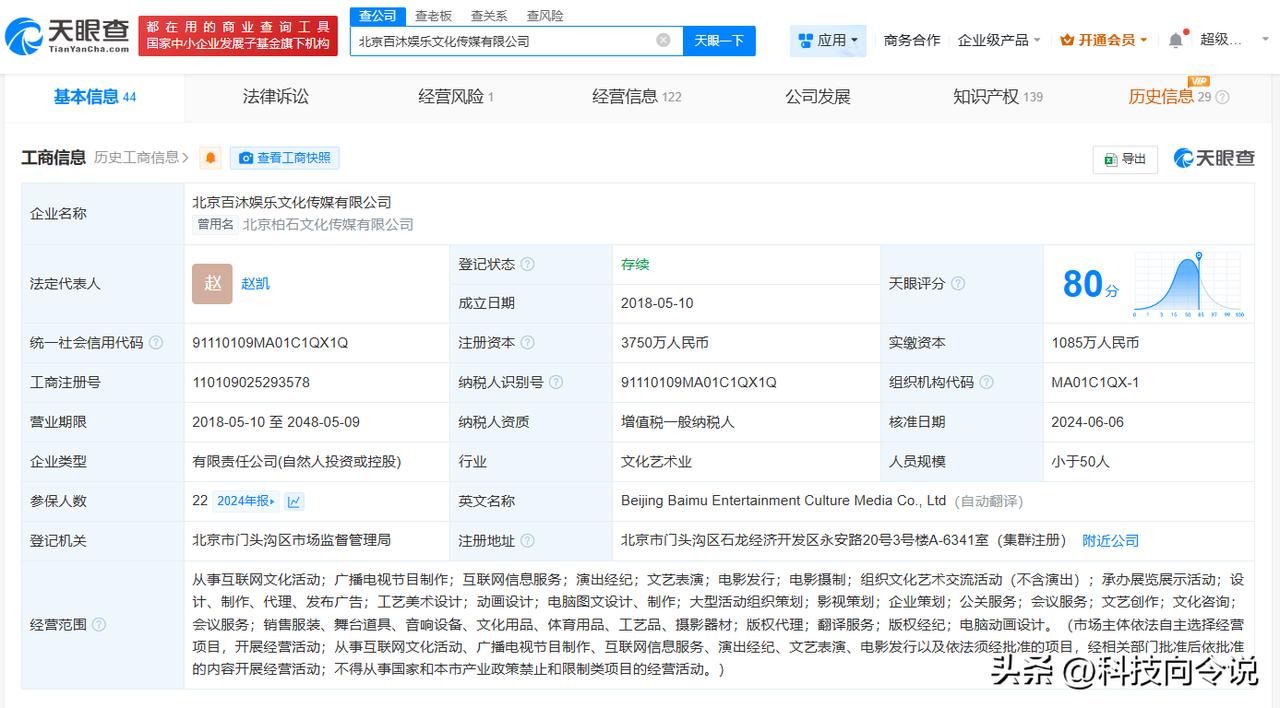Click the 登记状态 help icon

click(x=527, y=264)
